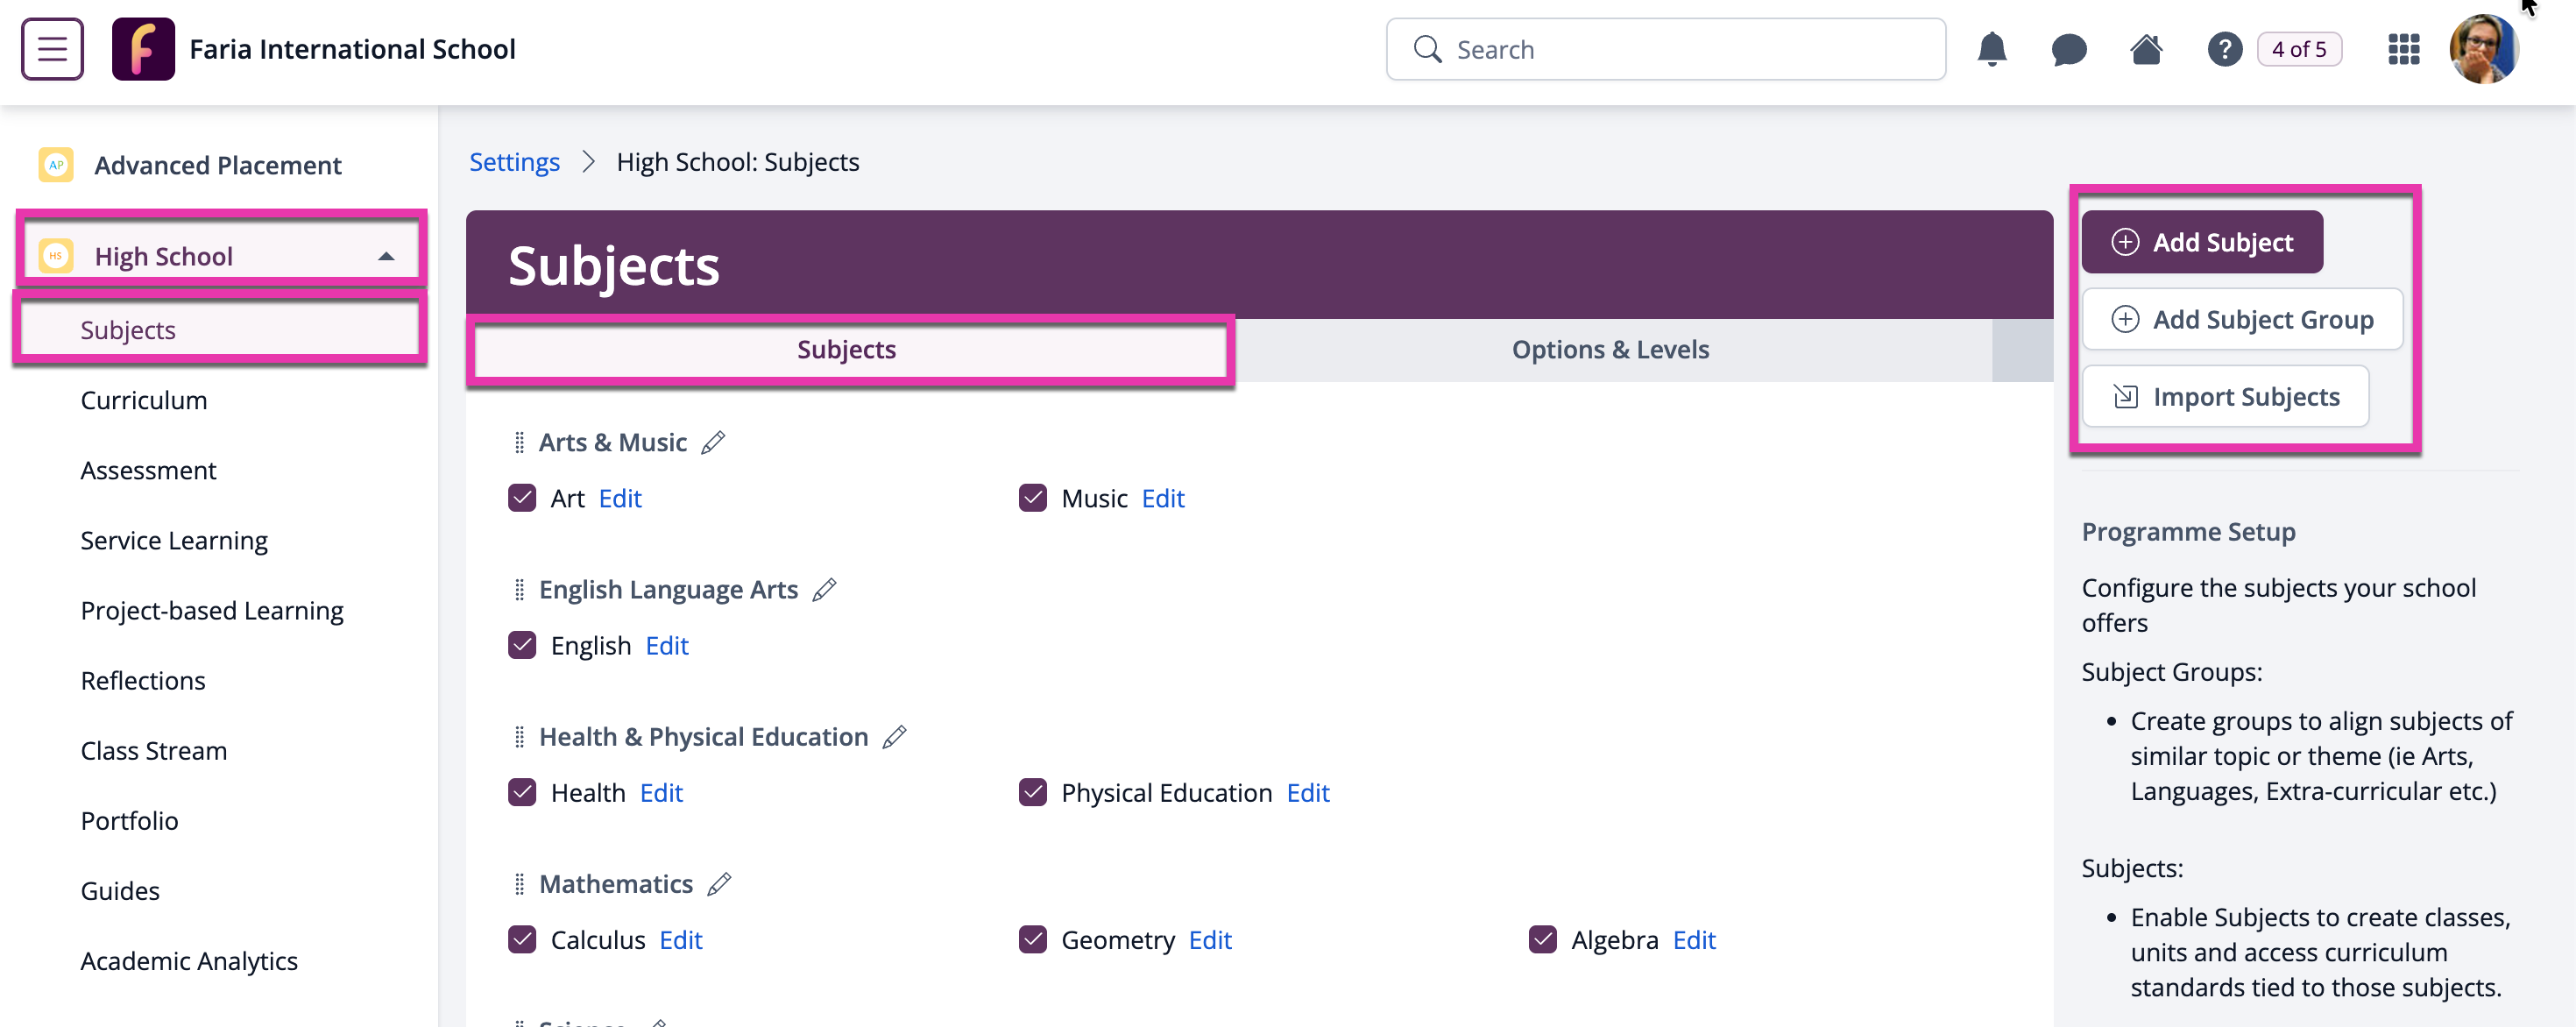Image resolution: width=2576 pixels, height=1027 pixels.
Task: Disable the Algebra subject checkbox
Action: tap(1543, 939)
